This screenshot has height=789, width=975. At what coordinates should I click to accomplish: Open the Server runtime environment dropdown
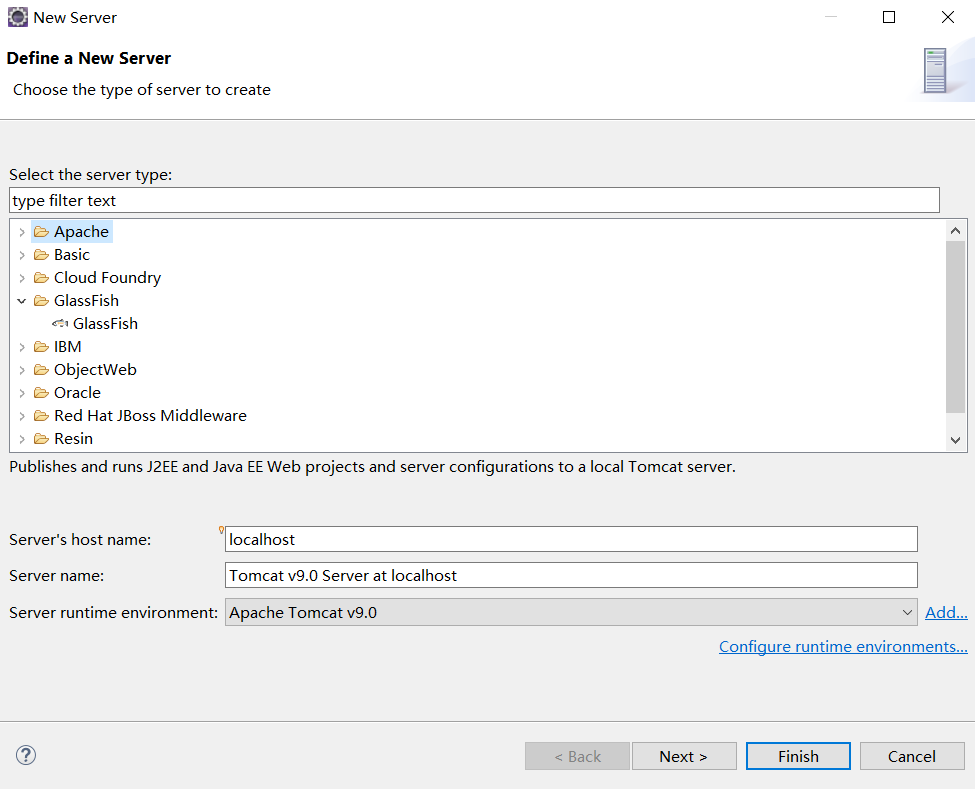571,612
